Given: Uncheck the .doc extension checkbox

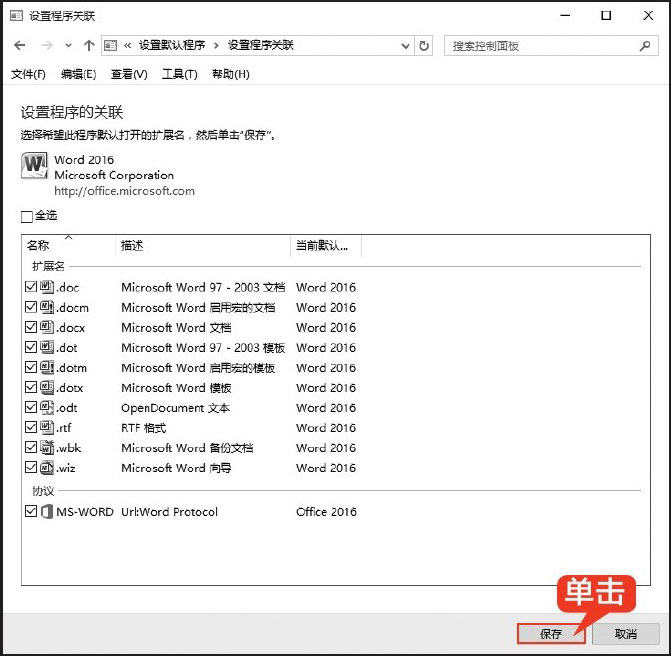Looking at the screenshot, I should 31,287.
